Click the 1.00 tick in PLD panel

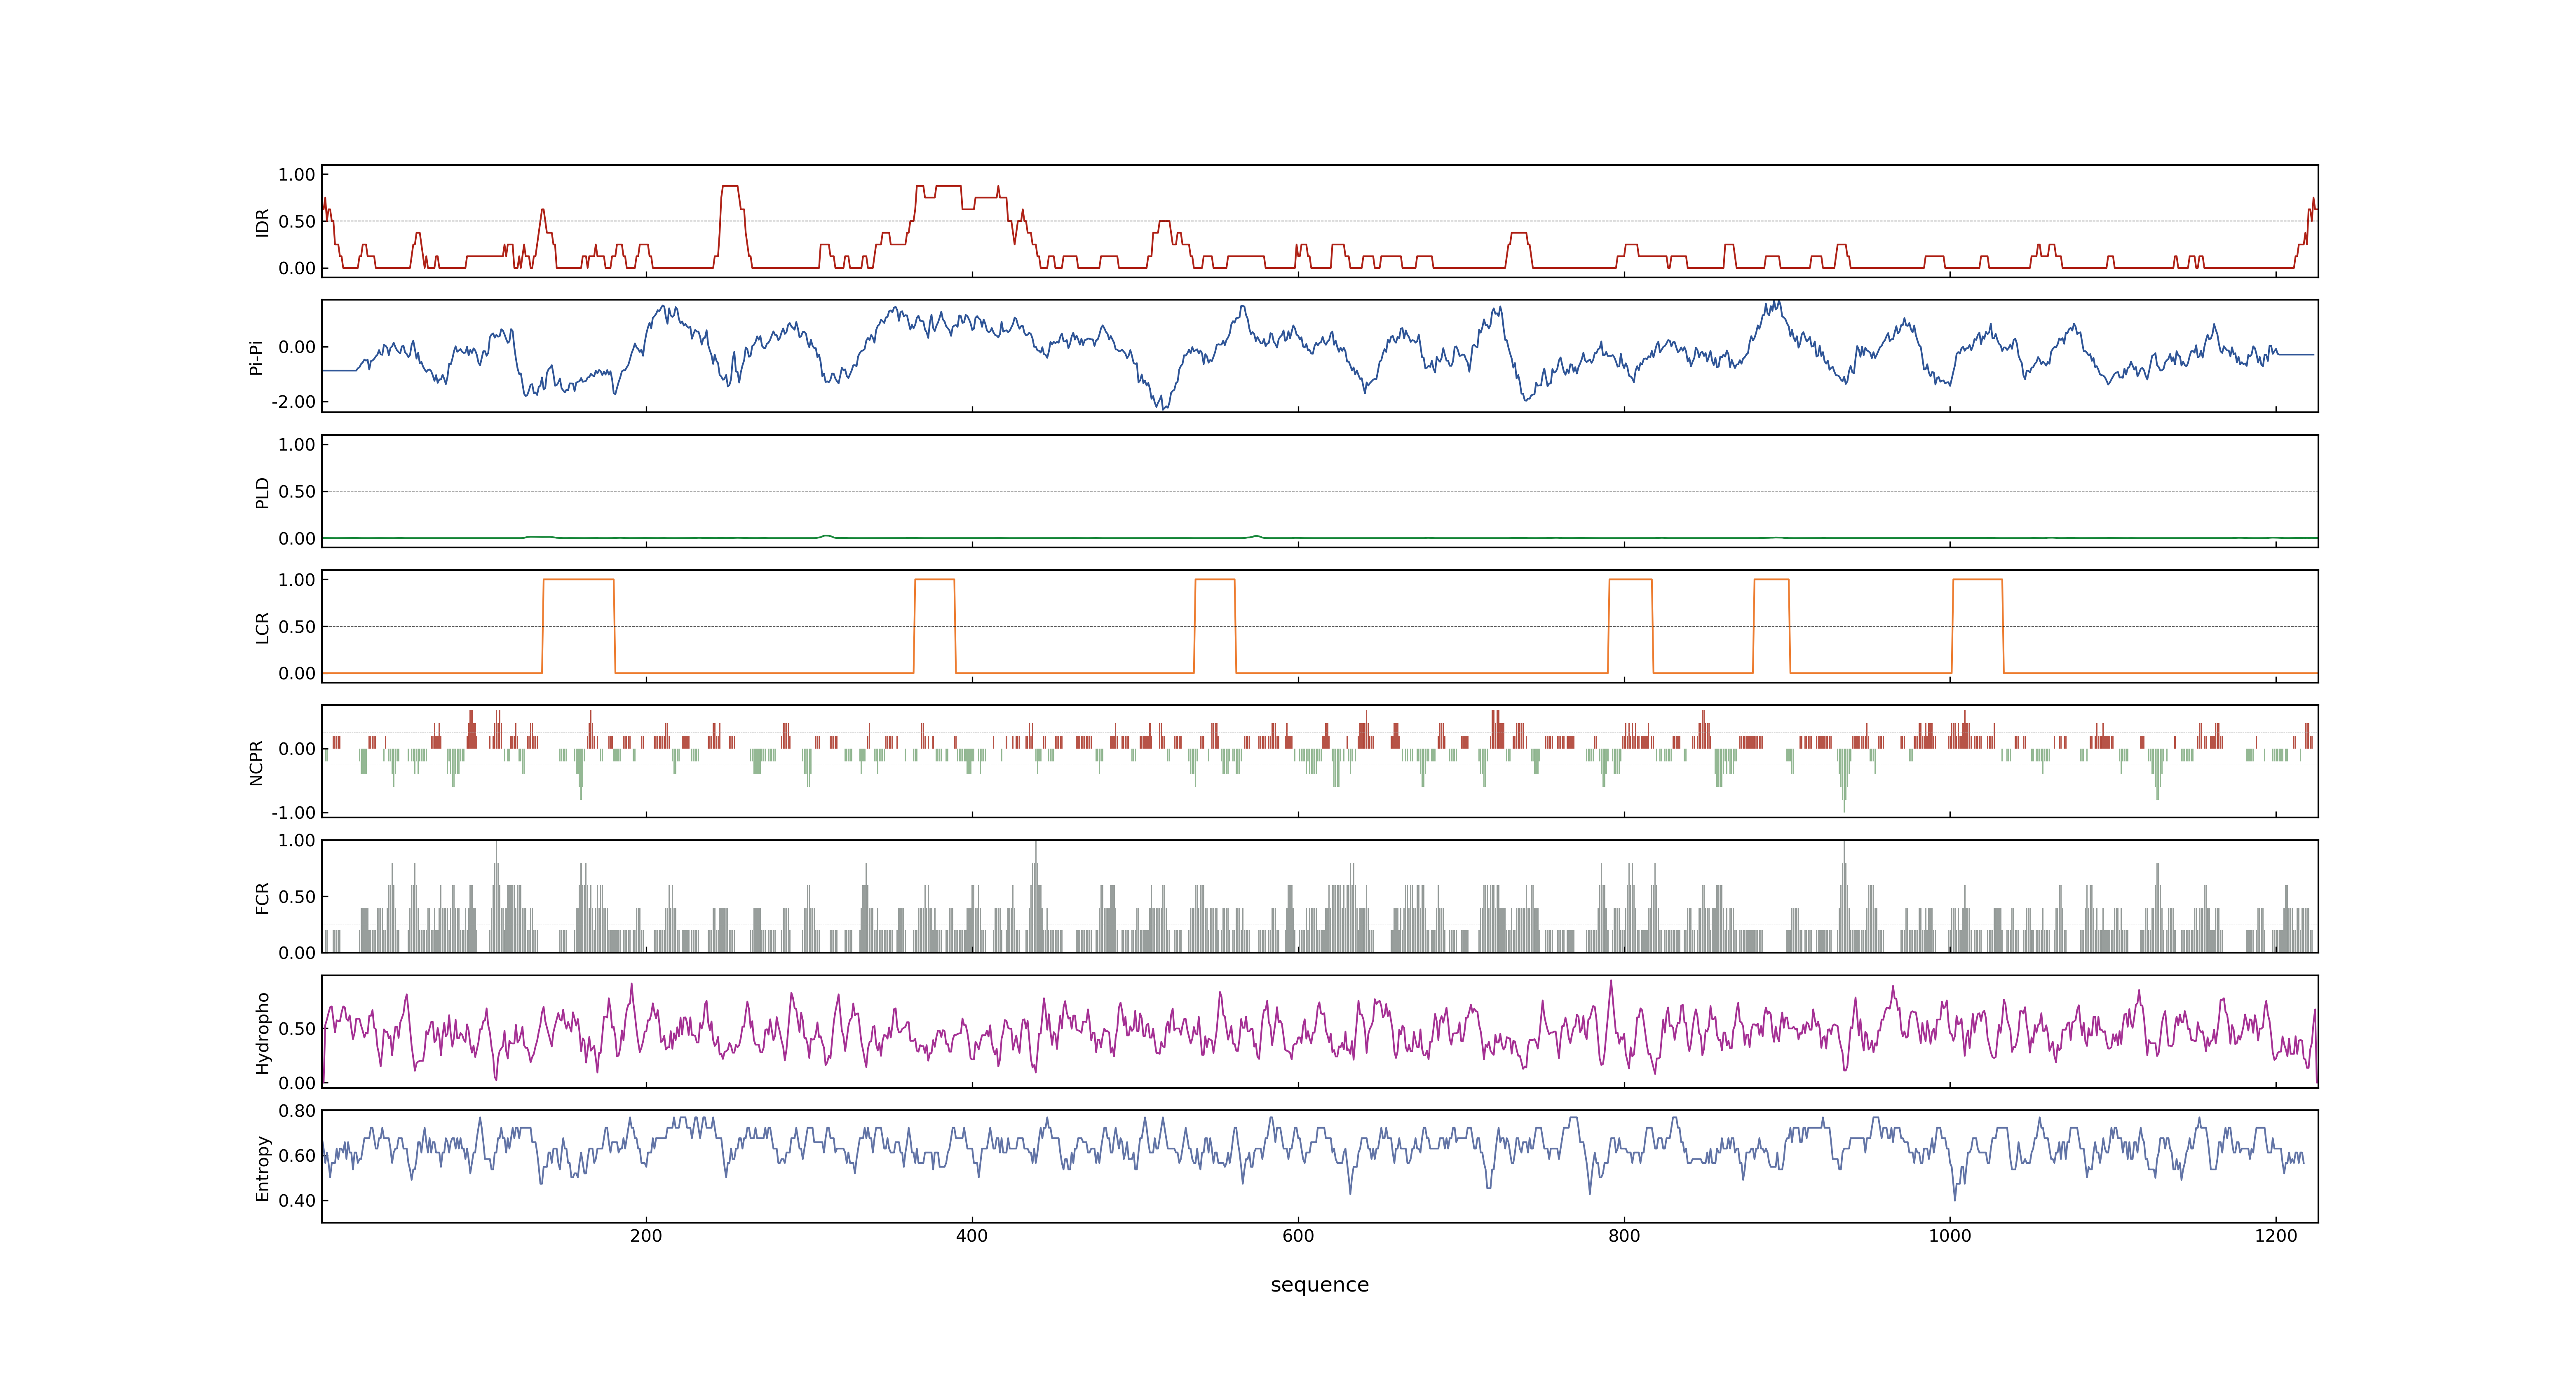pyautogui.click(x=297, y=445)
